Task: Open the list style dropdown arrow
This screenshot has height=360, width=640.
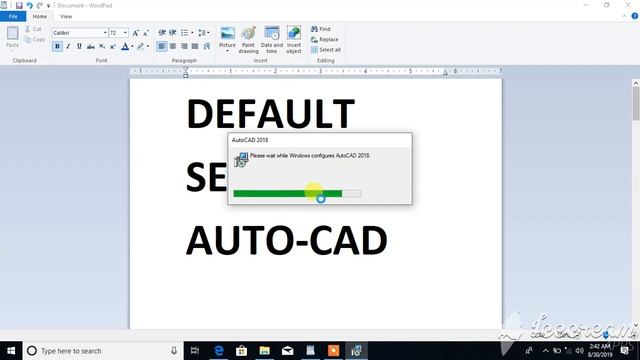Action: (192, 33)
